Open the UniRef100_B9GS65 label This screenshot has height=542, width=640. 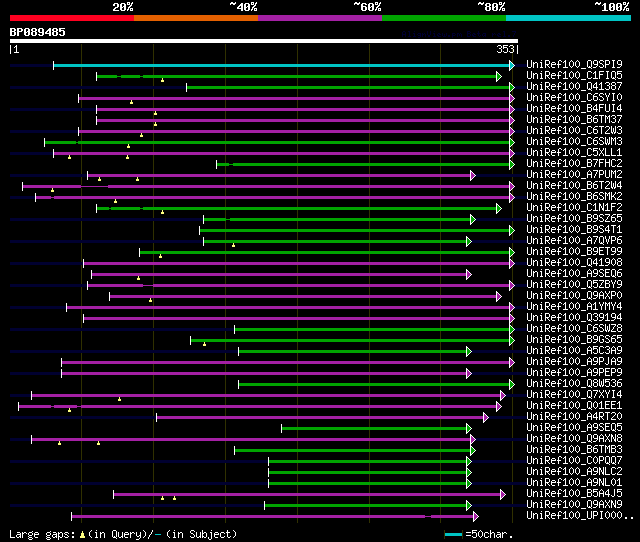574,340
